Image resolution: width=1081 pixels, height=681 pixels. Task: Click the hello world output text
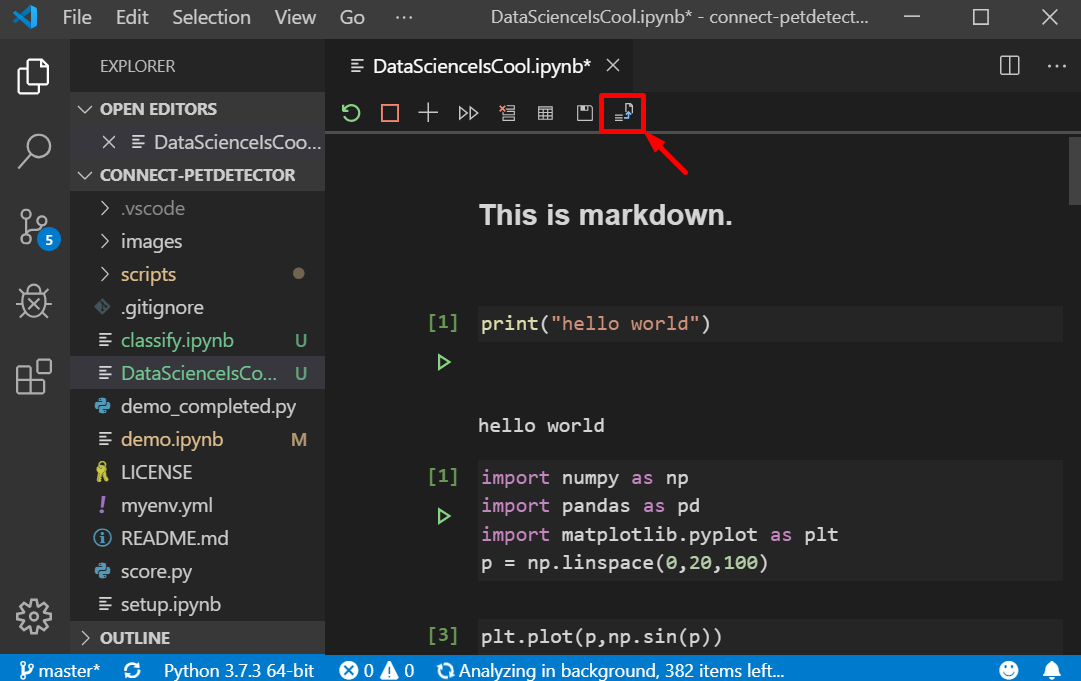(x=541, y=425)
